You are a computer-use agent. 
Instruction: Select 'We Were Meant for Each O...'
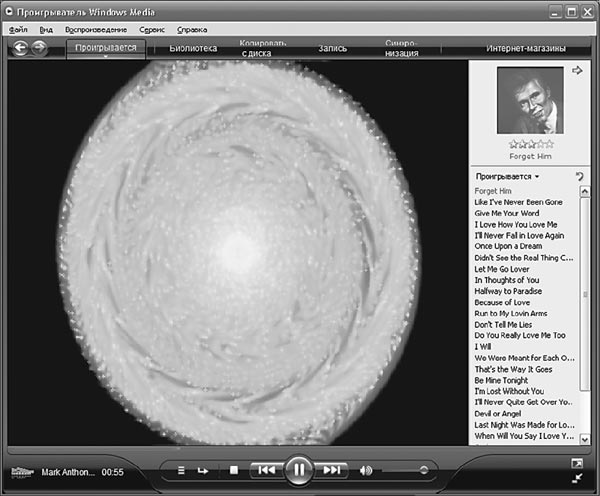click(x=524, y=358)
